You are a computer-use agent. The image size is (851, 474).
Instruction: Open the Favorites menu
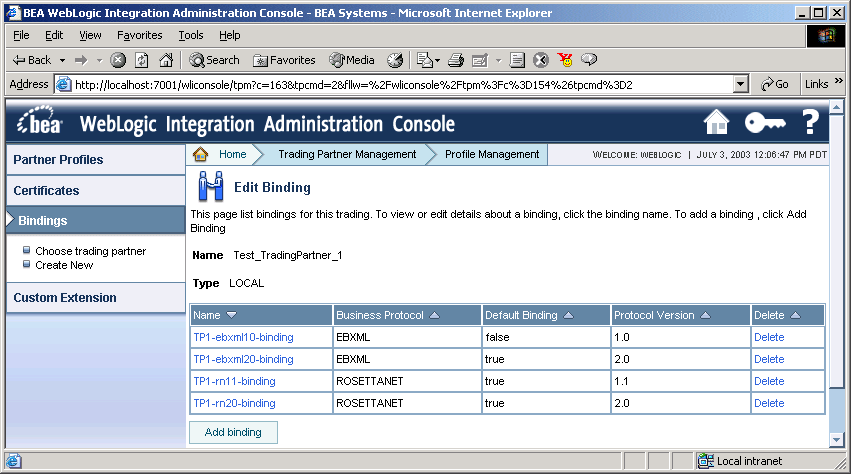tap(139, 35)
